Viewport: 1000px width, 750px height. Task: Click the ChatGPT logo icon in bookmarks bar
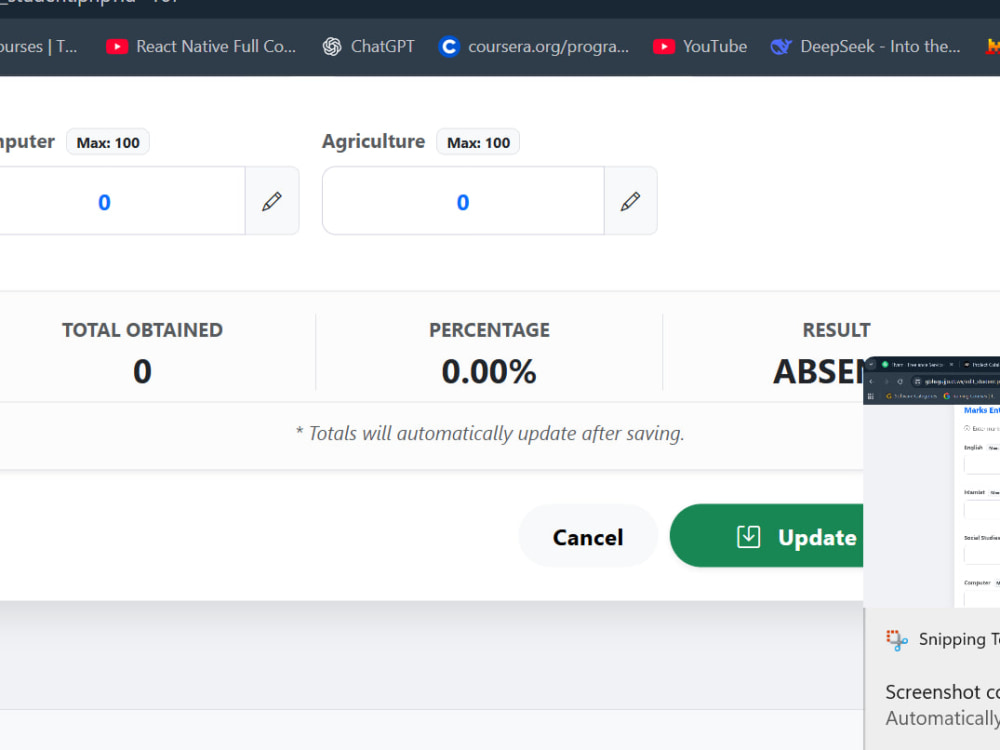click(332, 47)
